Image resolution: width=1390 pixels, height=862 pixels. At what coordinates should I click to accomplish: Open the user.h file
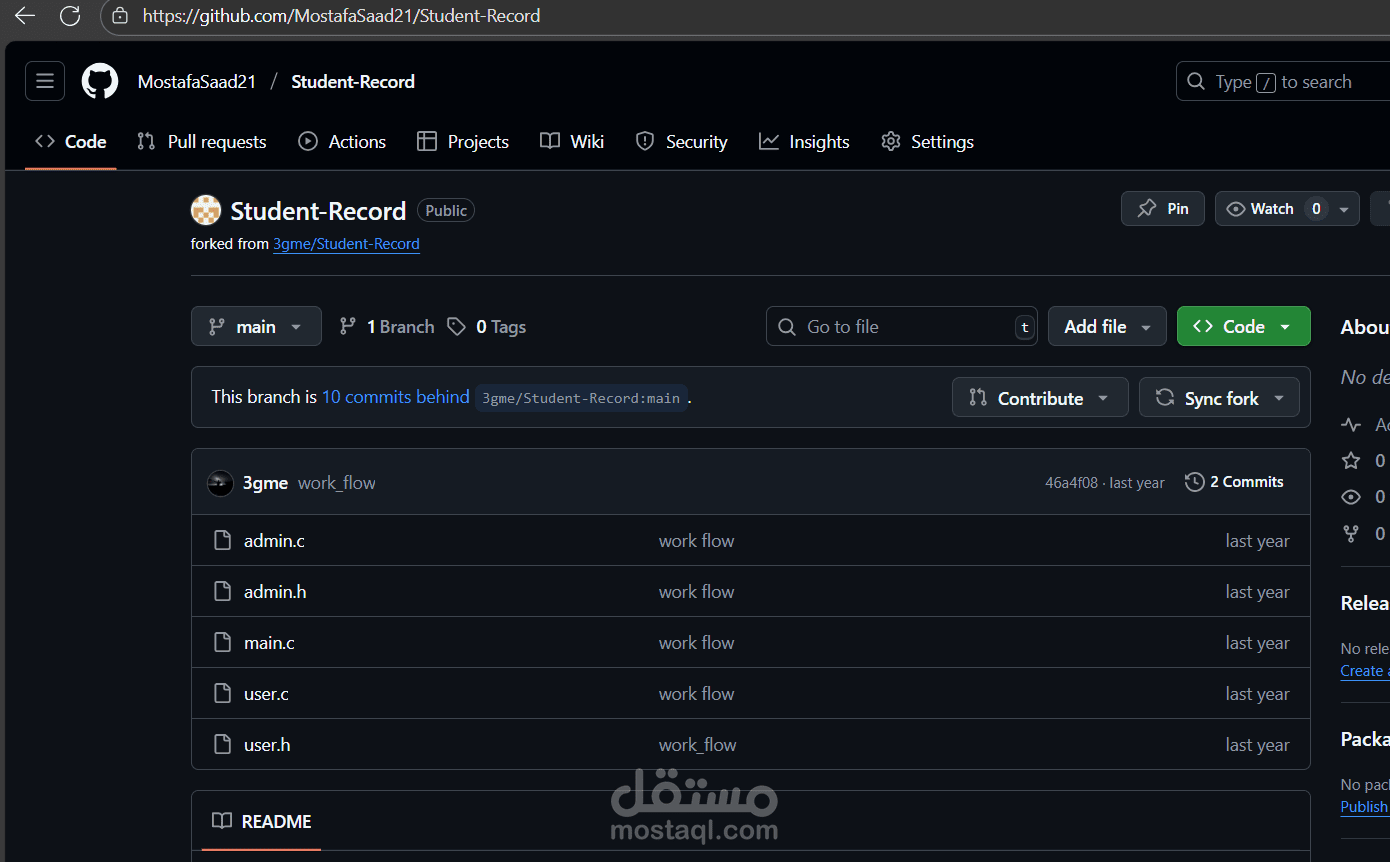tap(267, 745)
